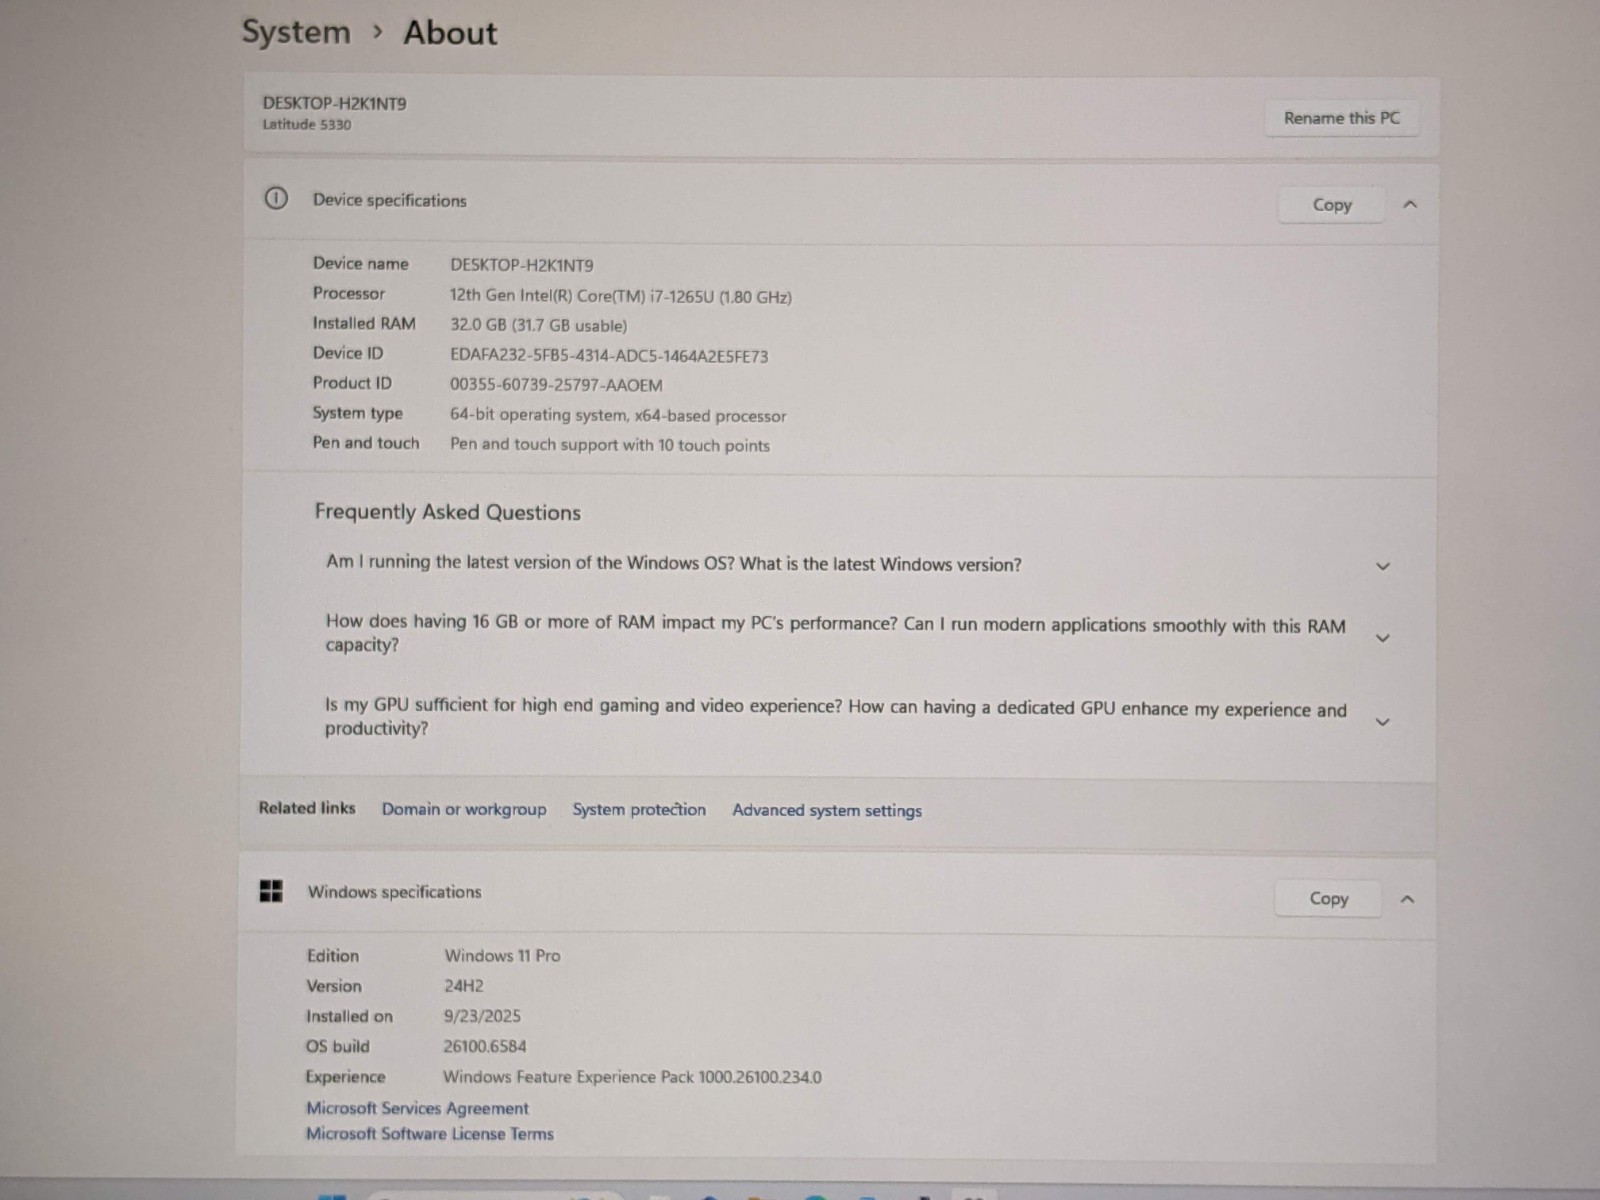Collapse the Device specifications section
Viewport: 1600px width, 1200px height.
1410,204
